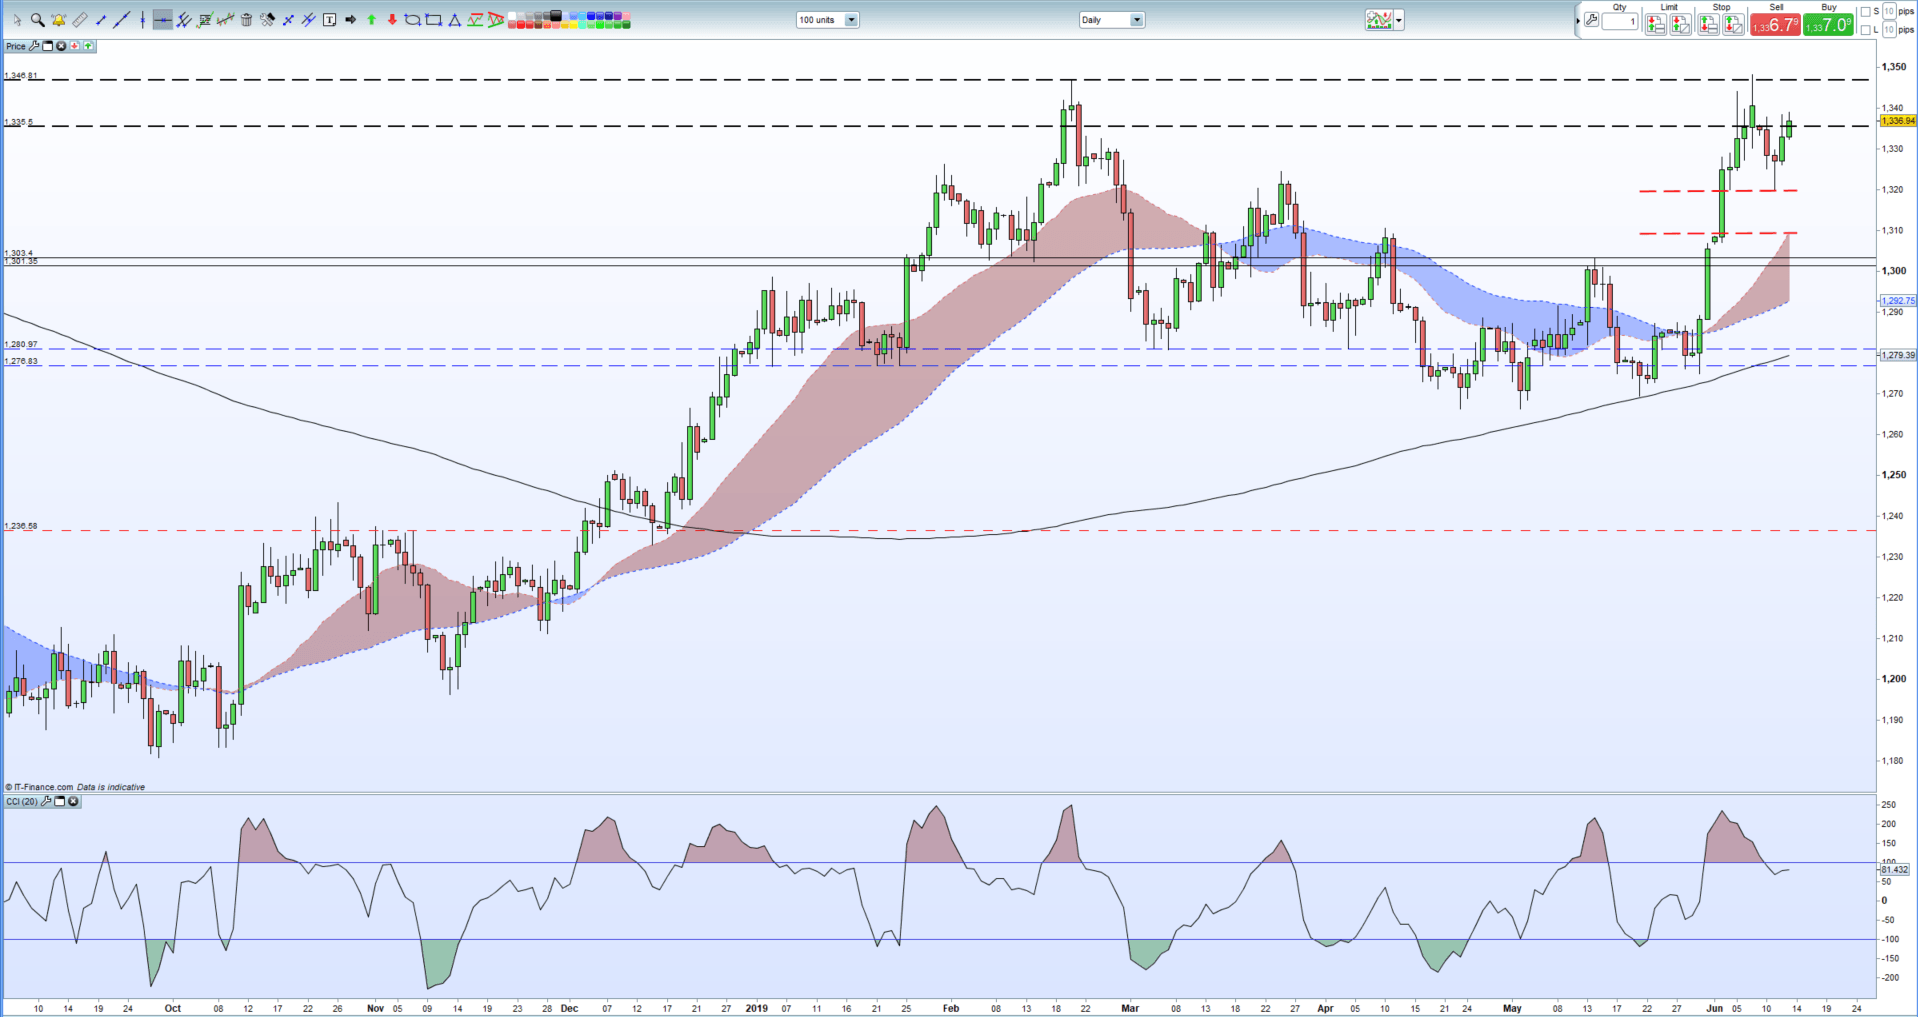Open the hammer and wrench object settings
The width and height of the screenshot is (1918, 1017).
pyautogui.click(x=267, y=20)
